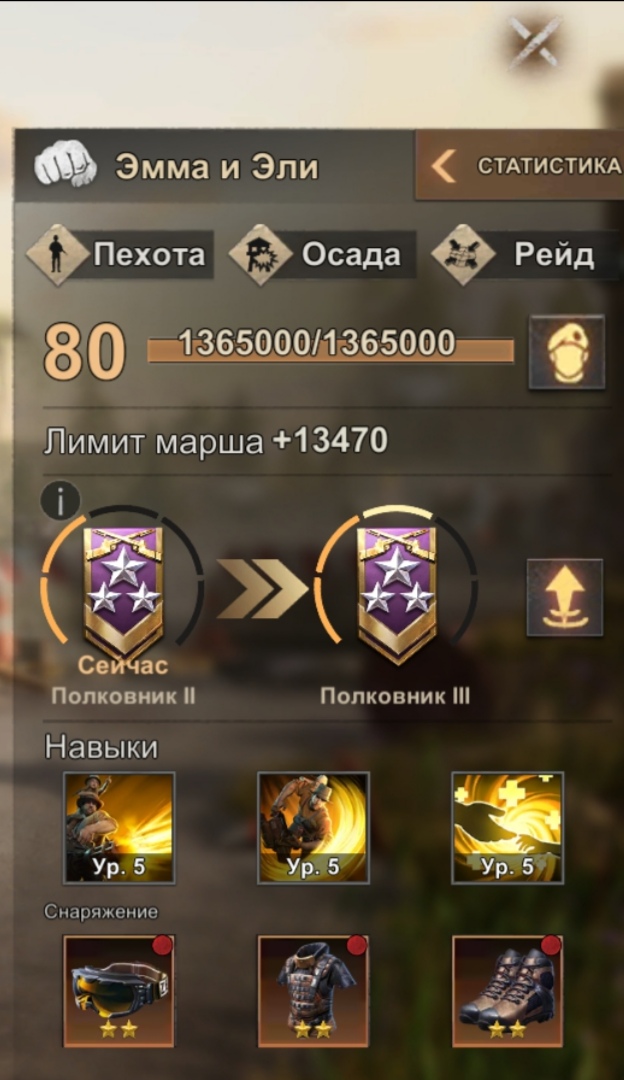Click the back chevron next to СТАТИСТИКА
This screenshot has width=624, height=1080.
(443, 166)
